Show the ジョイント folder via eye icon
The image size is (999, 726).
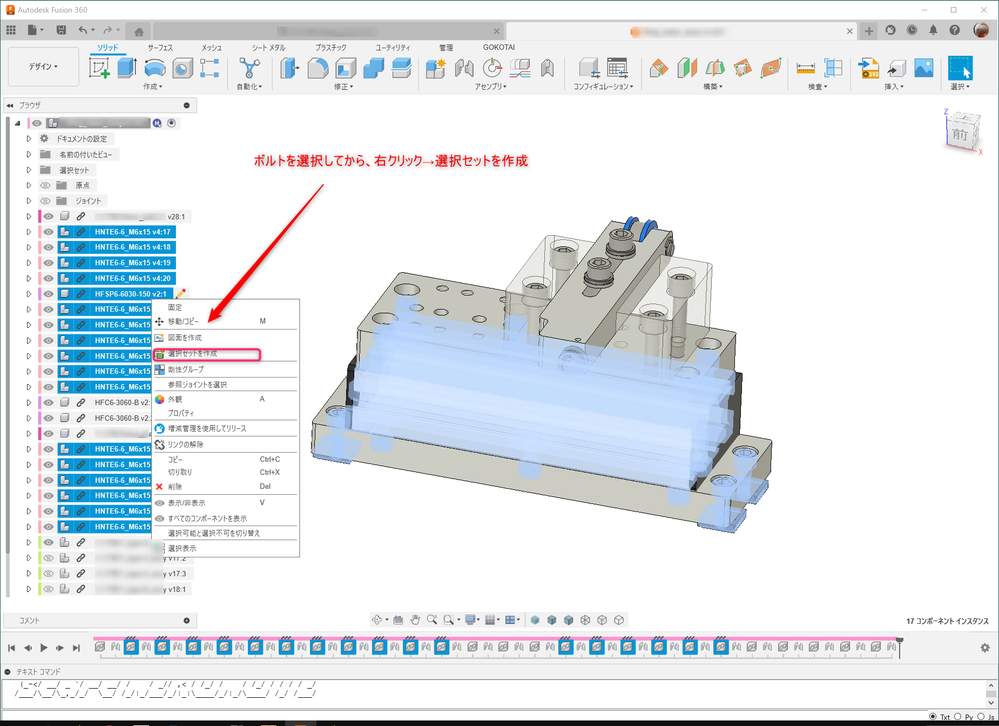(45, 201)
